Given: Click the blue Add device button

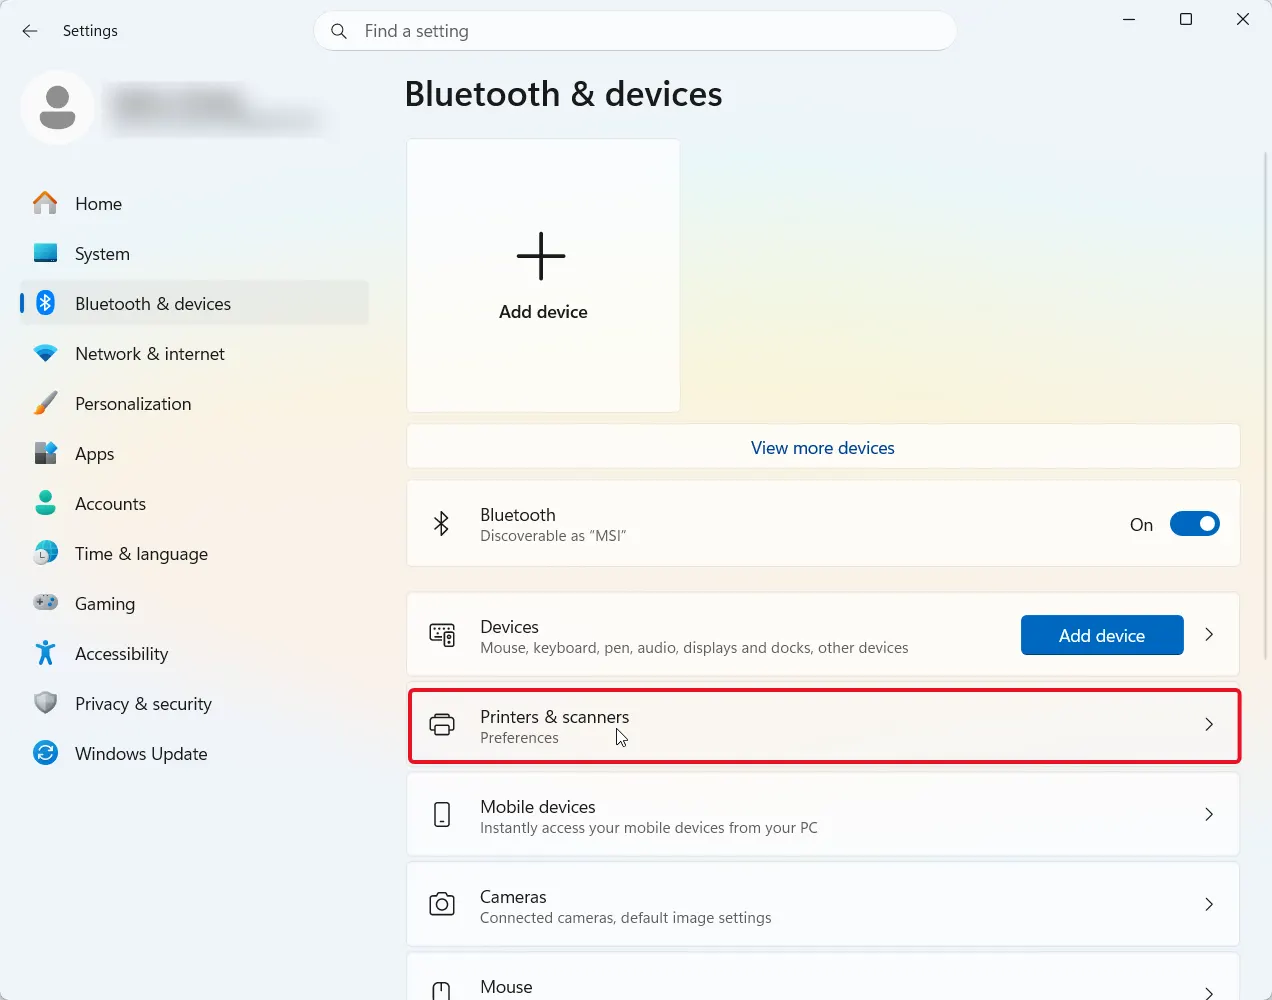Looking at the screenshot, I should coord(1102,635).
